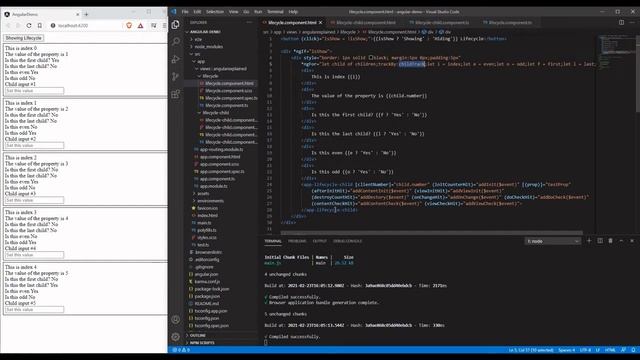This screenshot has height=360, width=640.
Task: Create a new terminal with the plus icon
Action: pyautogui.click(x=589, y=241)
